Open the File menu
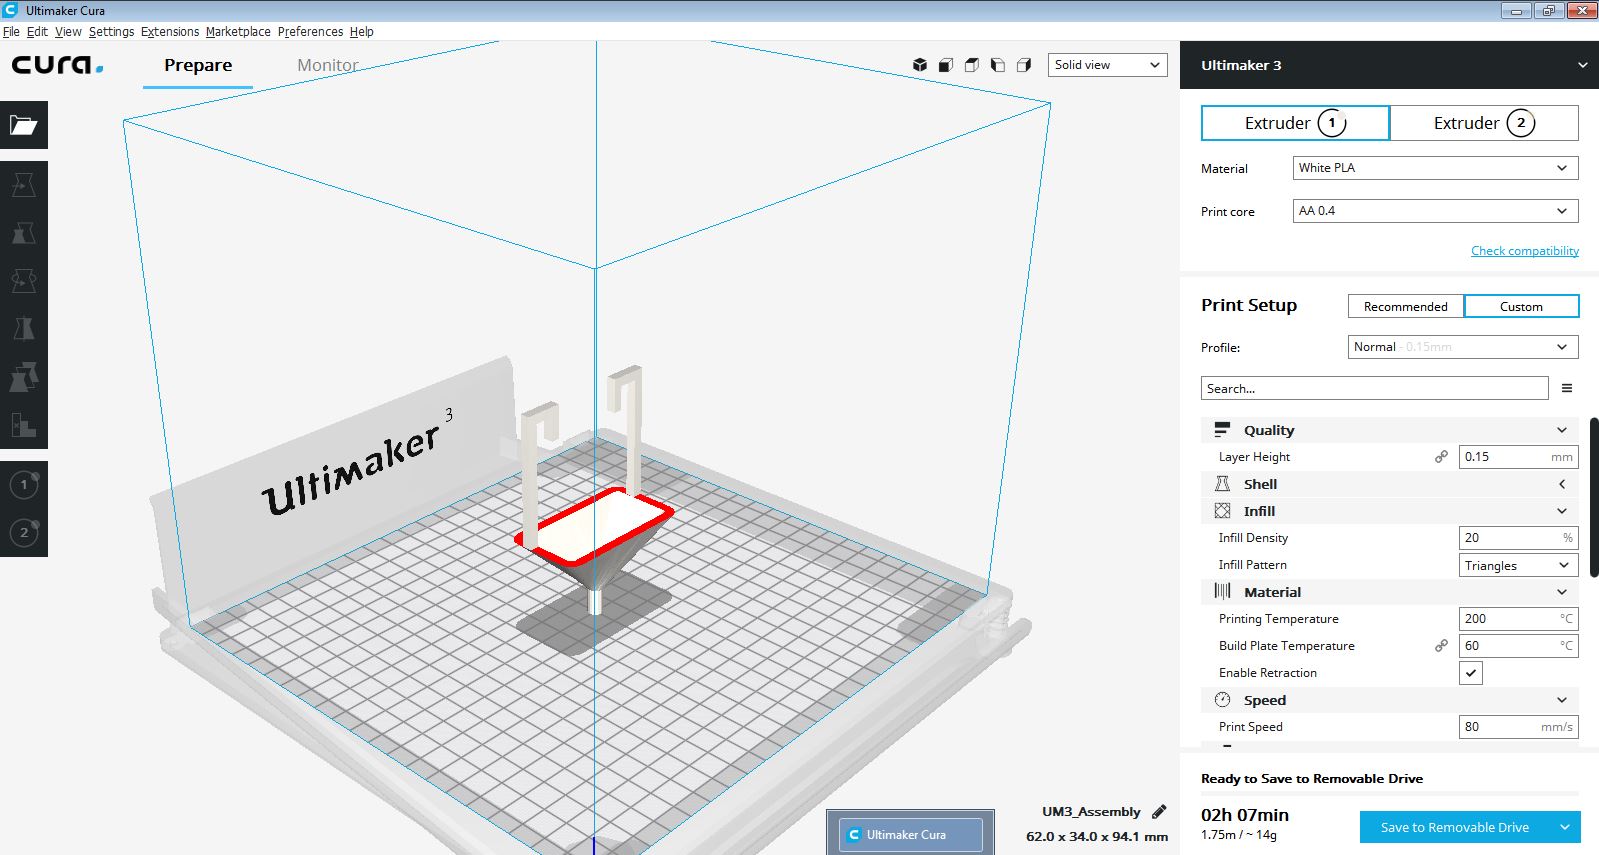This screenshot has height=855, width=1599. click(11, 32)
